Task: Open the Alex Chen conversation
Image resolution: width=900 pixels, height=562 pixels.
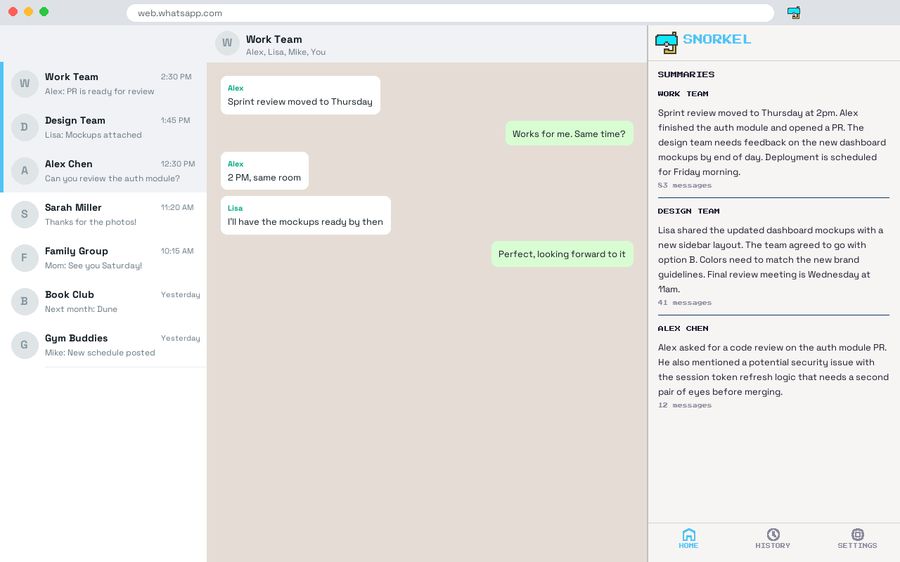Action: (x=103, y=170)
